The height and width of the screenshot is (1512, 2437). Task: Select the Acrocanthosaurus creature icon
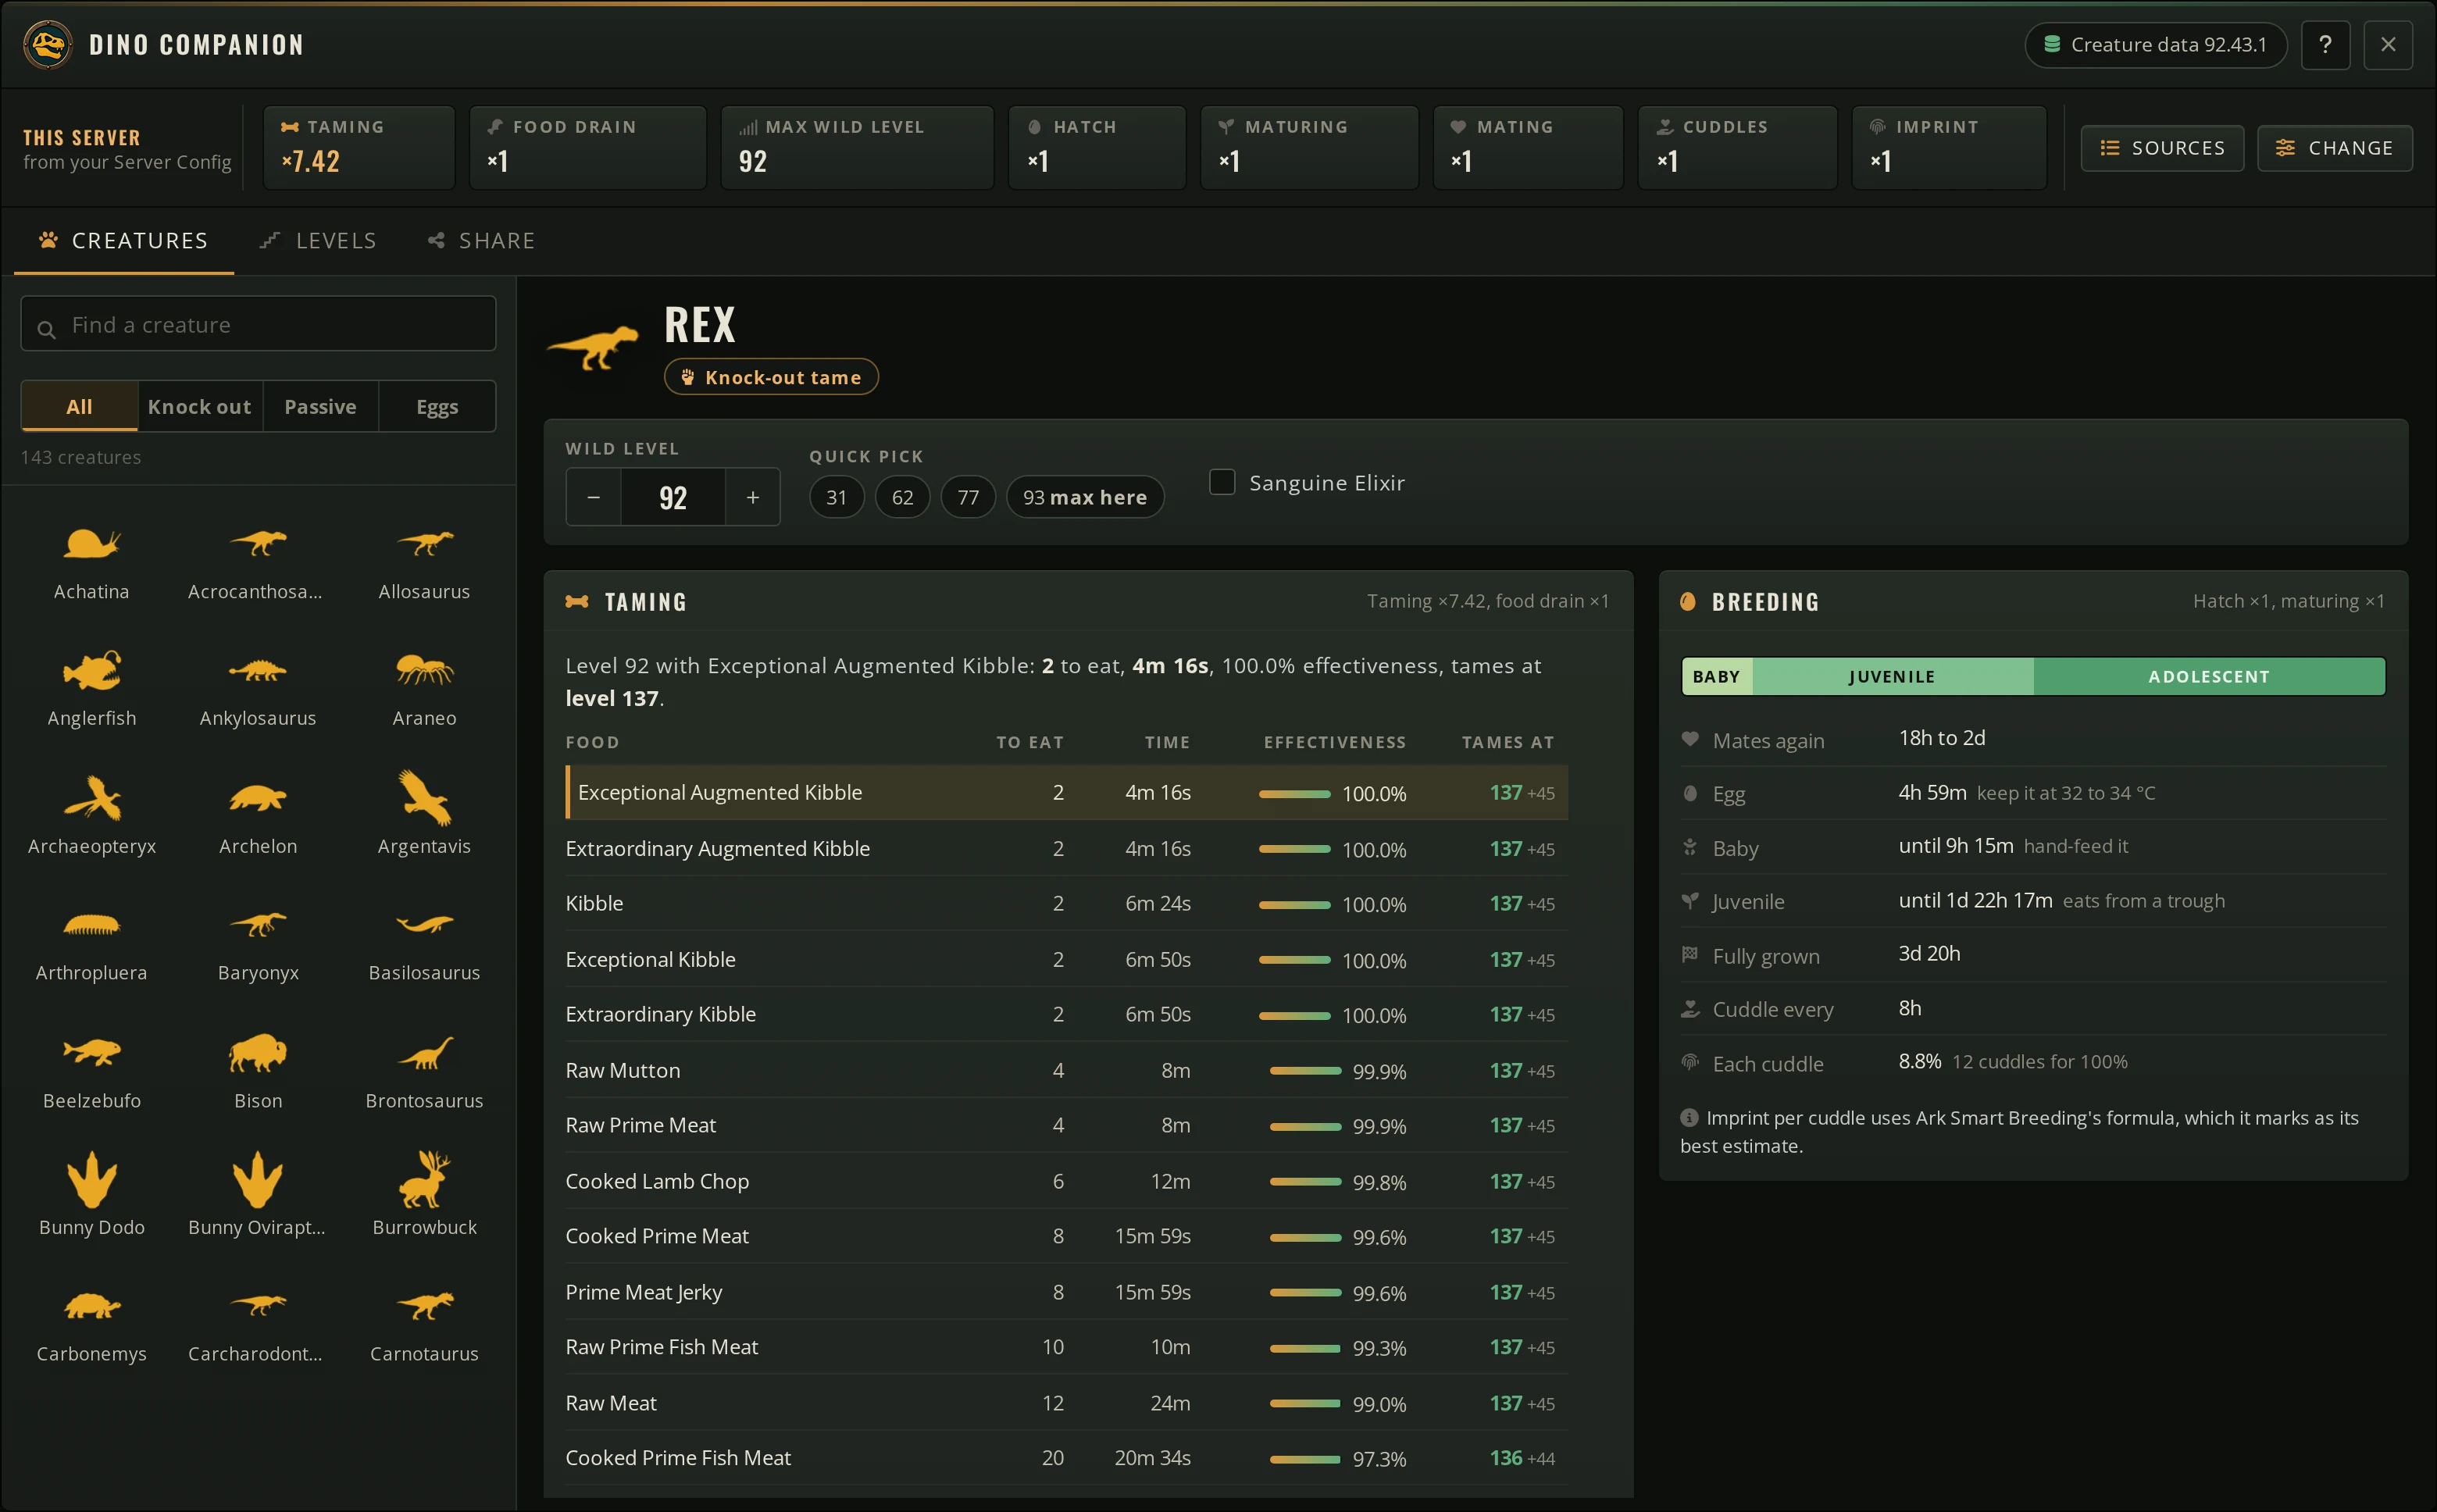(x=258, y=544)
